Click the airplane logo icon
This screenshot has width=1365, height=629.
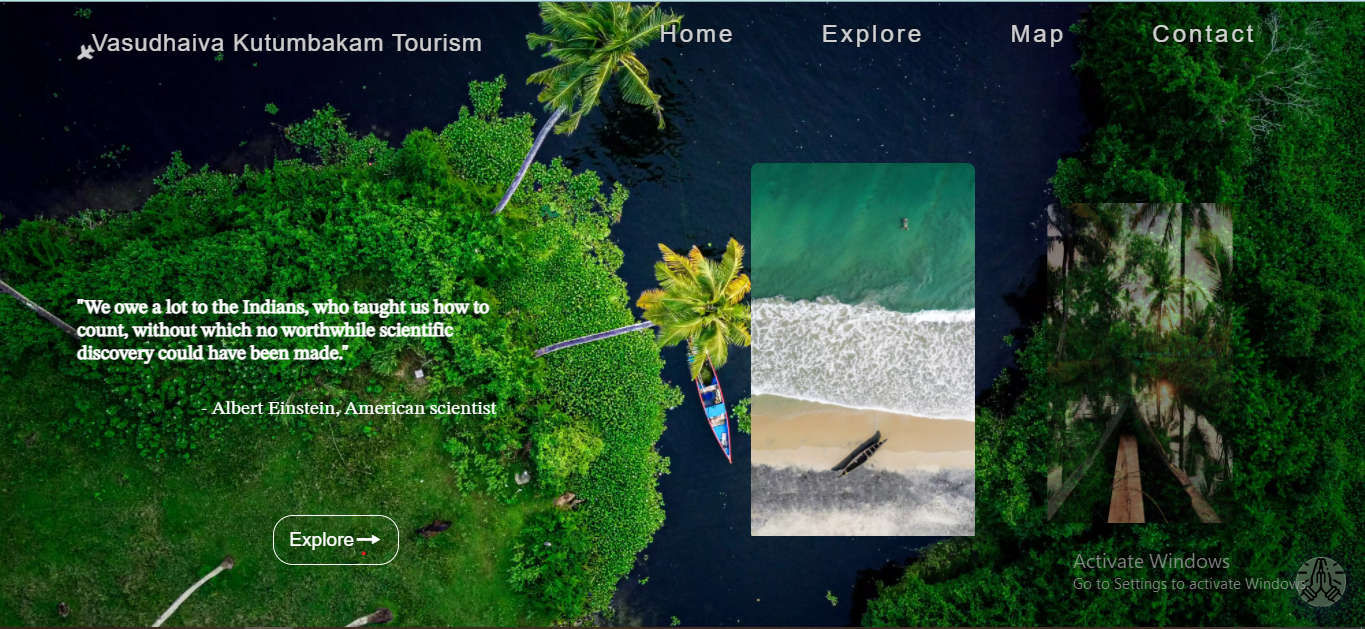(86, 51)
